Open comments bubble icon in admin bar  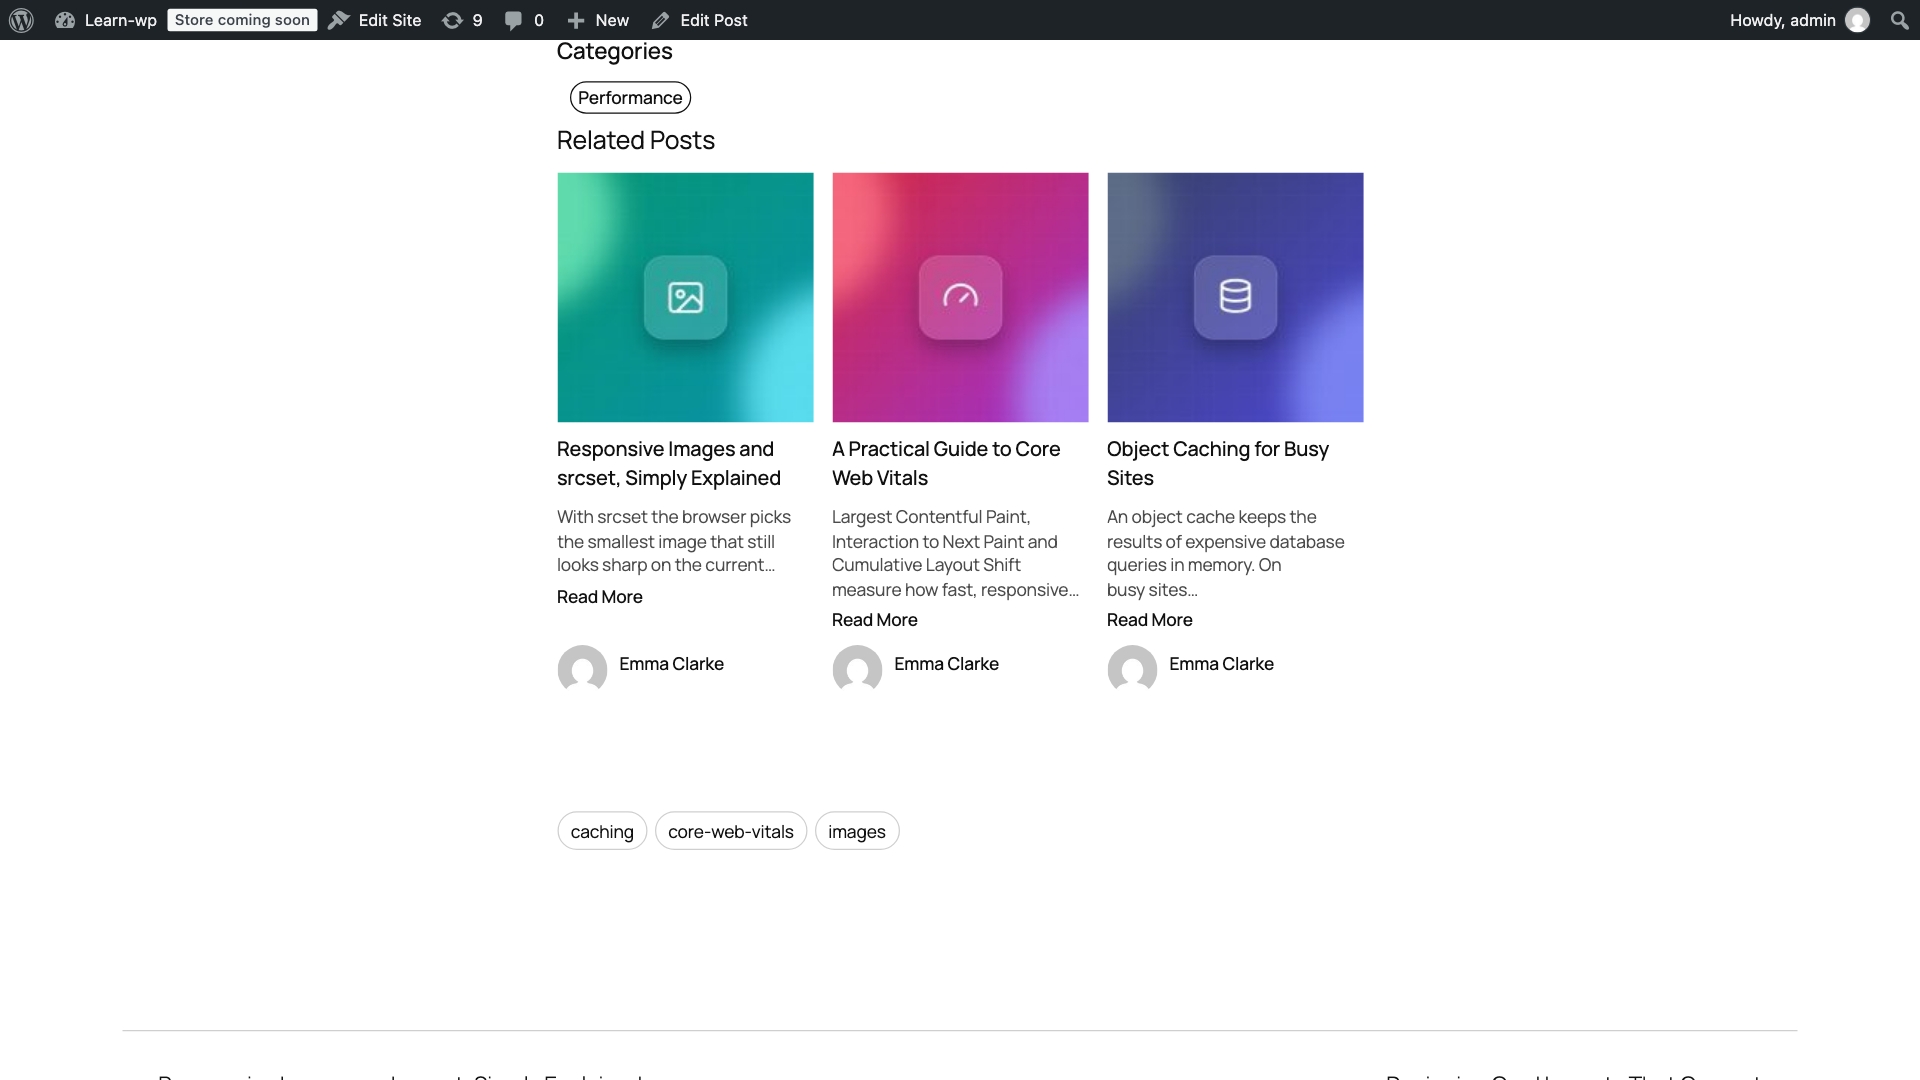point(513,20)
